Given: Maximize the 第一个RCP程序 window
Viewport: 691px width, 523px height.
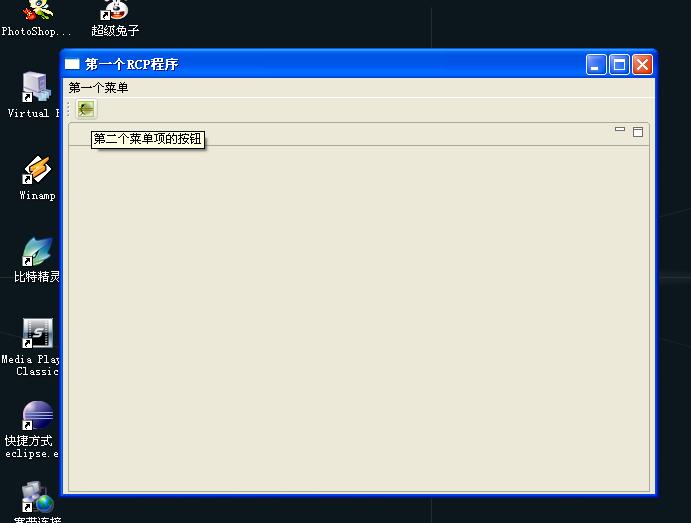Looking at the screenshot, I should tap(619, 65).
